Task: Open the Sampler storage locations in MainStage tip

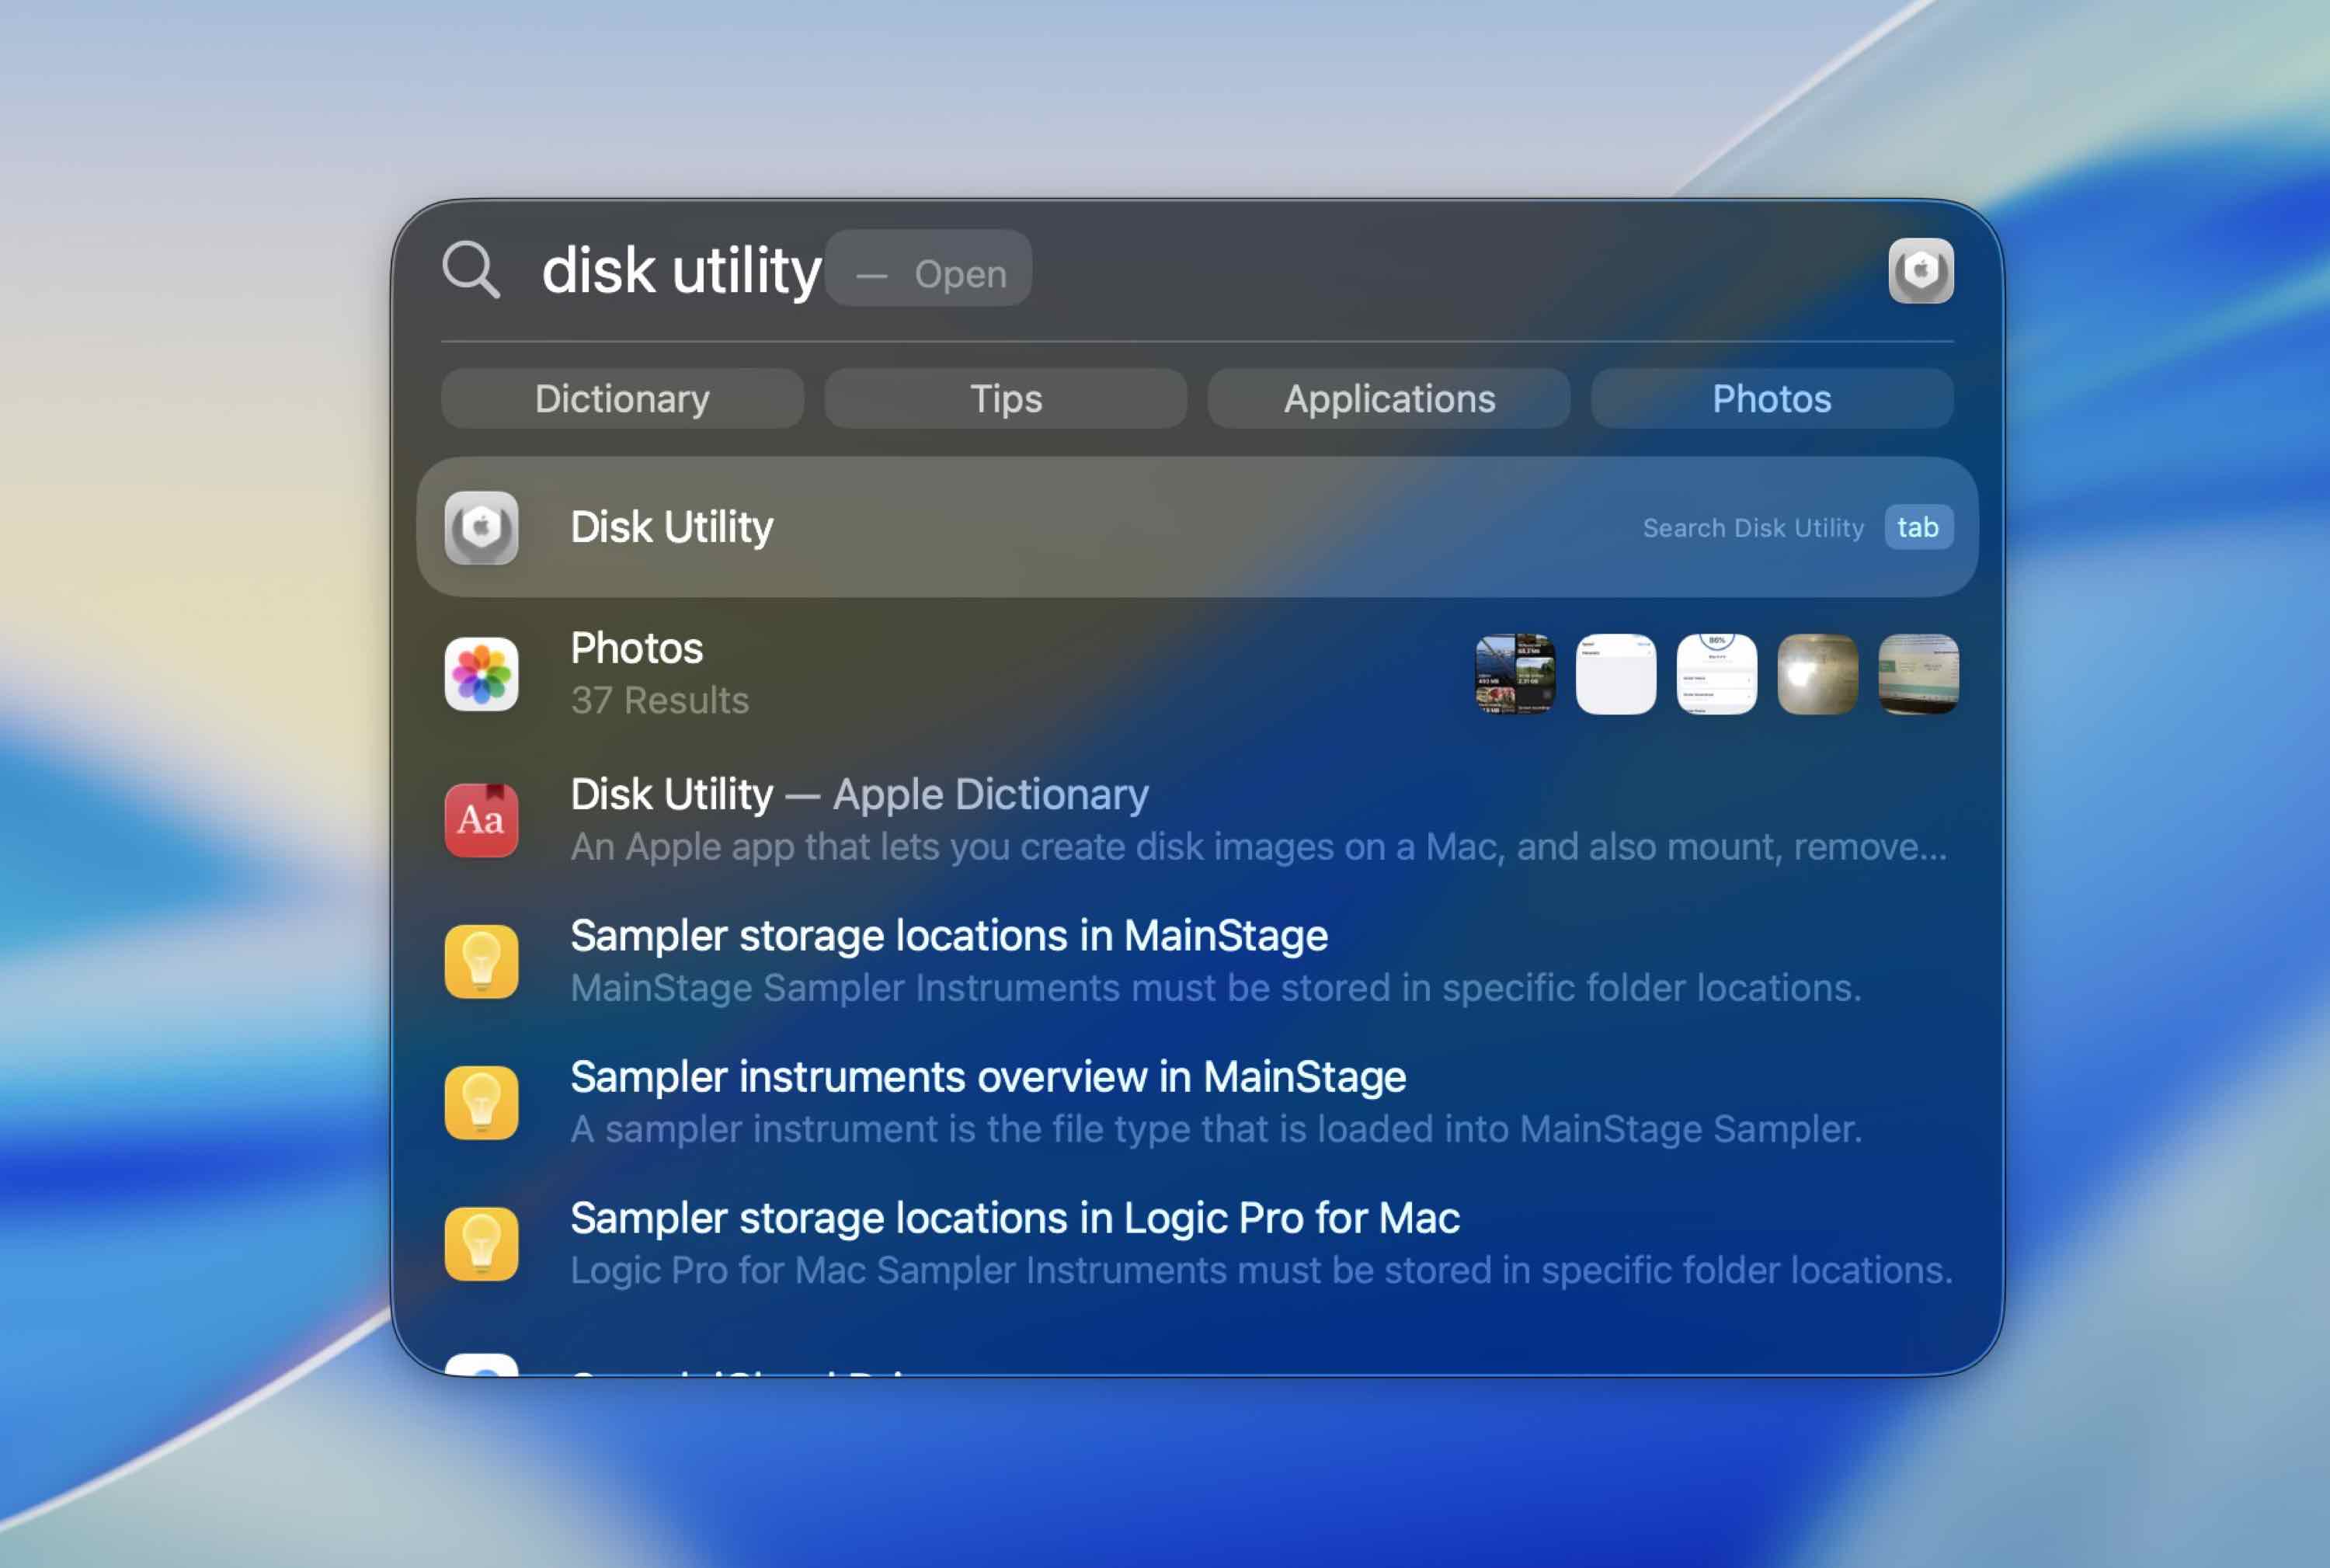Action: (948, 935)
